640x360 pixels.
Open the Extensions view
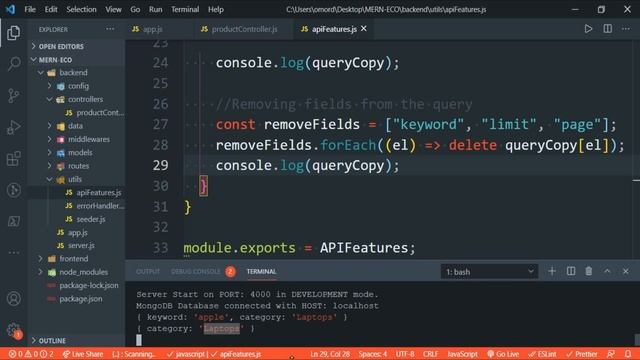[x=13, y=158]
